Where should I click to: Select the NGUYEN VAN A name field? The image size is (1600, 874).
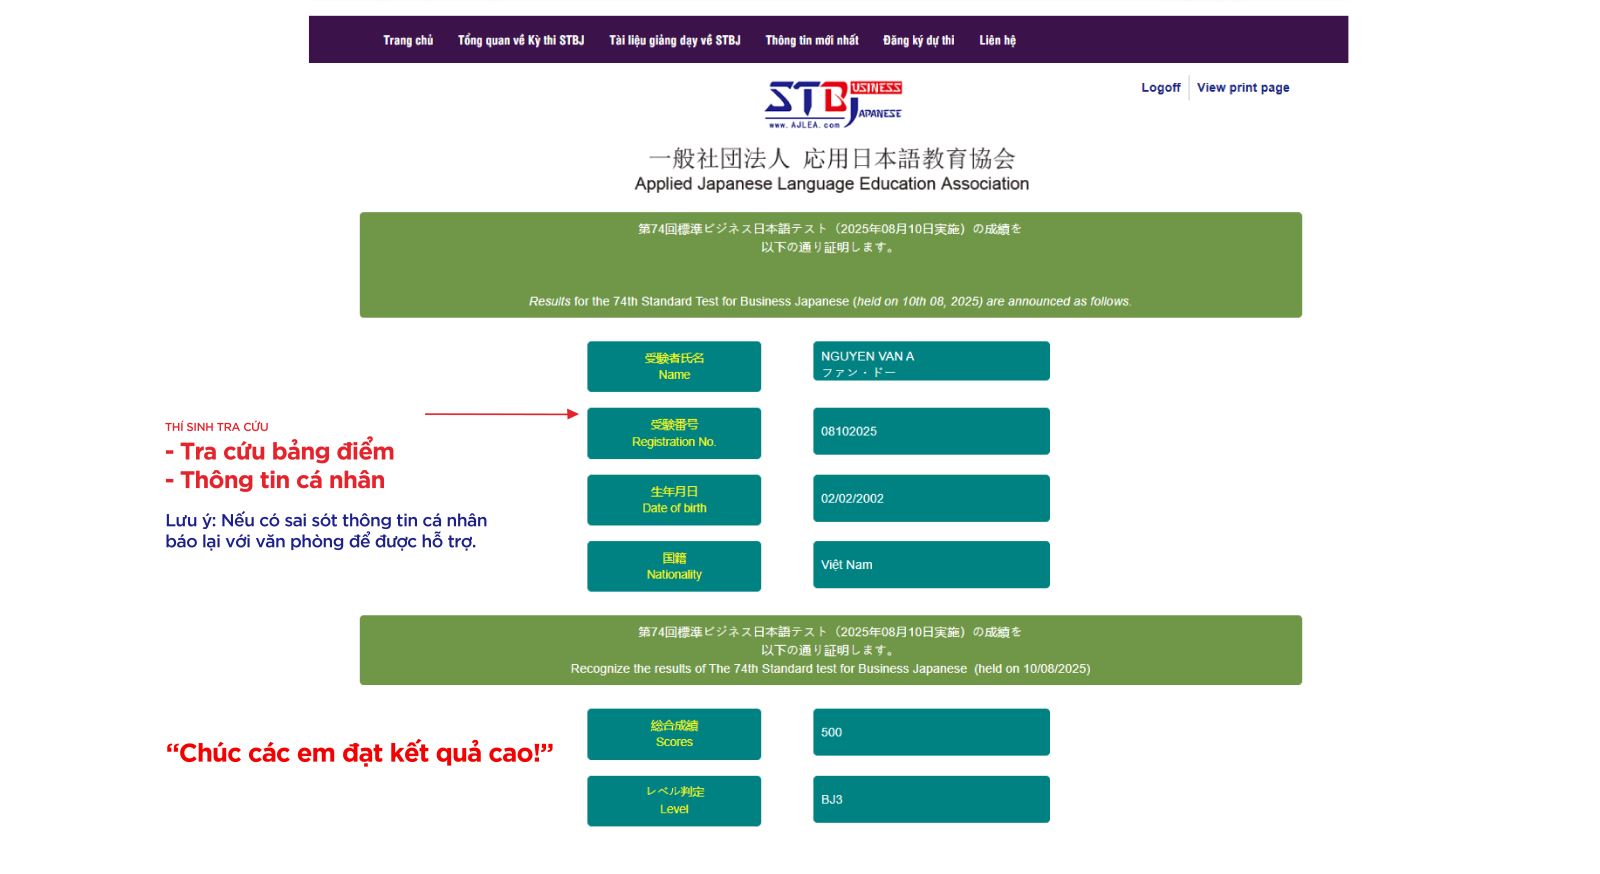click(x=931, y=361)
